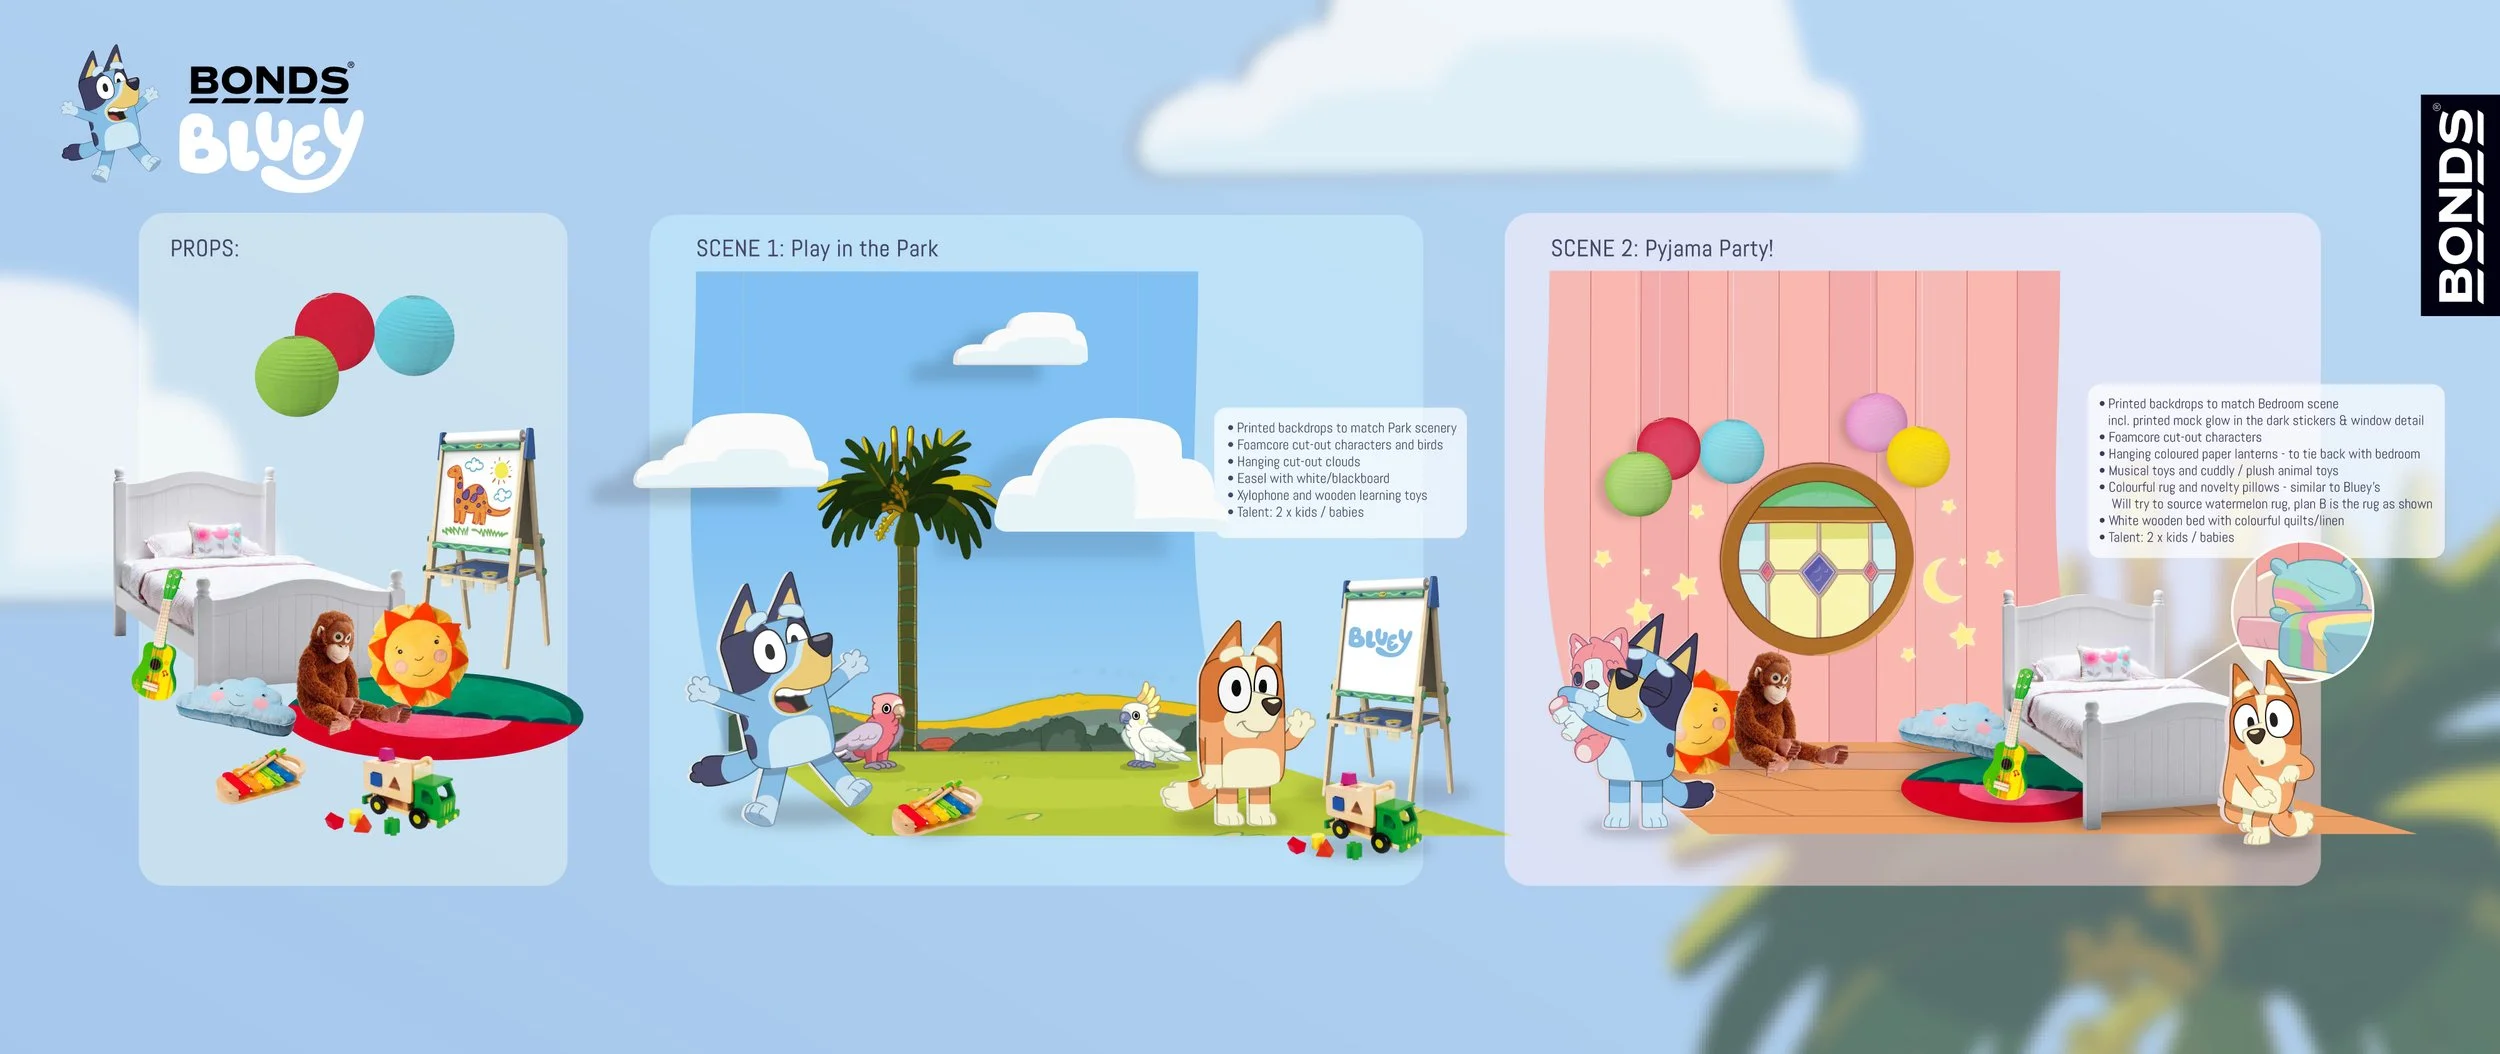This screenshot has width=2500, height=1054.
Task: Click the yellow lantern in Scene 2
Action: tap(1918, 456)
